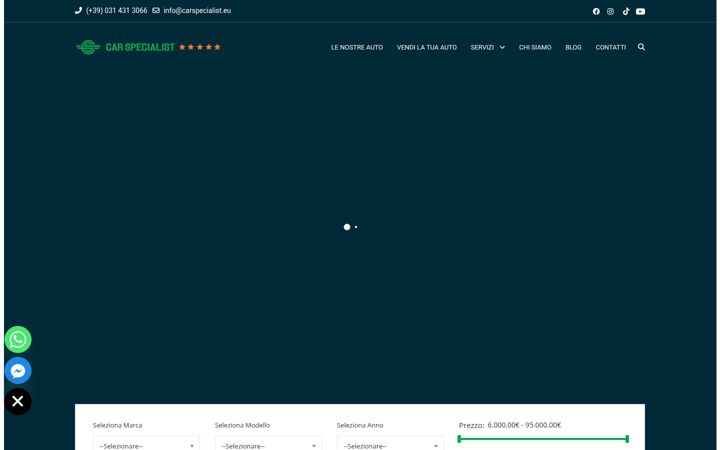This screenshot has height=450, width=720.
Task: Click the phone icon in top bar
Action: 78,10
